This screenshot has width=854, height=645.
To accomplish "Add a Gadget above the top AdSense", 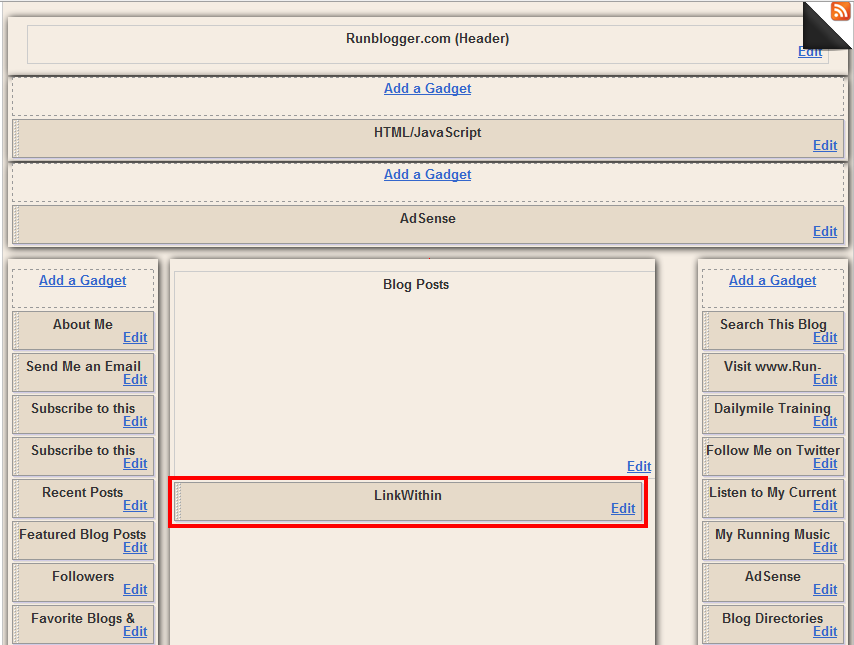I will coord(428,174).
